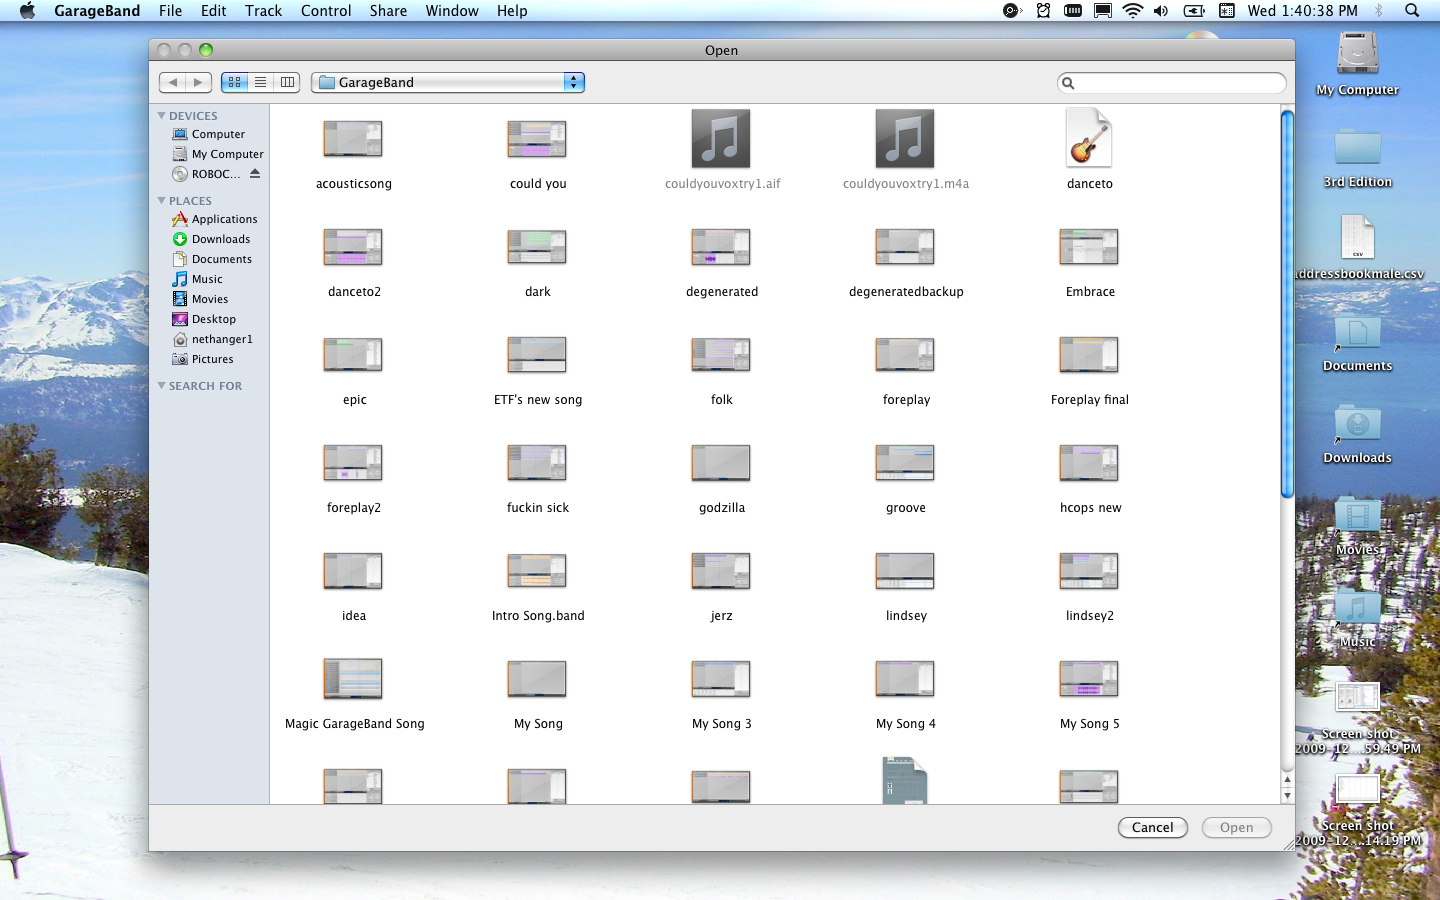
Task: Select the folk project icon
Action: tap(721, 355)
